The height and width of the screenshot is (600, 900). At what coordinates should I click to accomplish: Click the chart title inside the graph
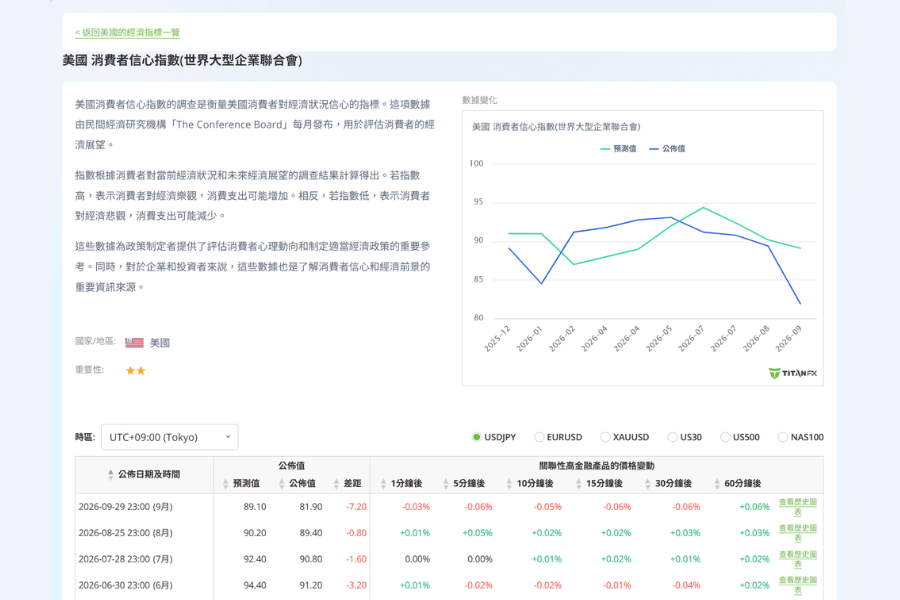pos(556,127)
